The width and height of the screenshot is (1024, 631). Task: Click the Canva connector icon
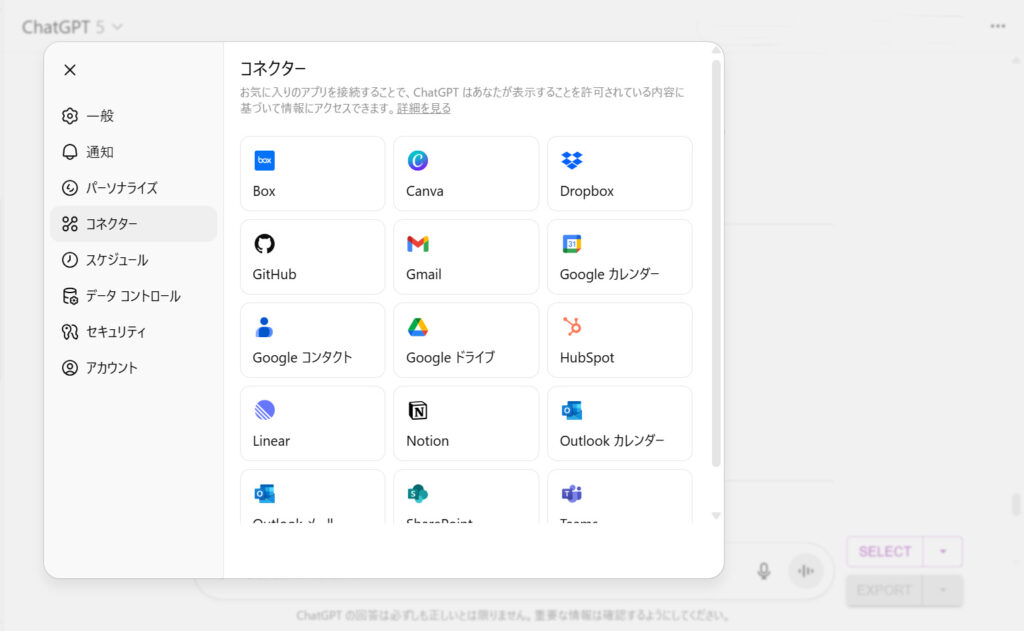[418, 160]
